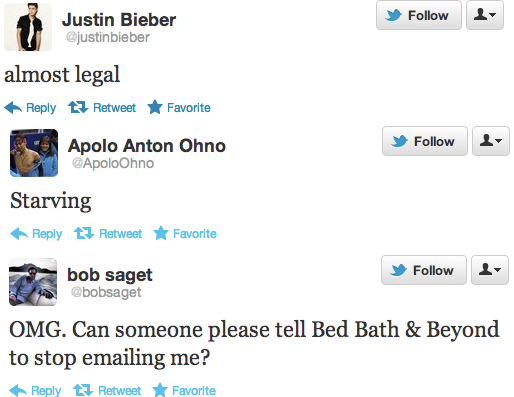514x397 pixels.
Task: Click the favorite star under bob saget's tweet
Action: point(160,390)
